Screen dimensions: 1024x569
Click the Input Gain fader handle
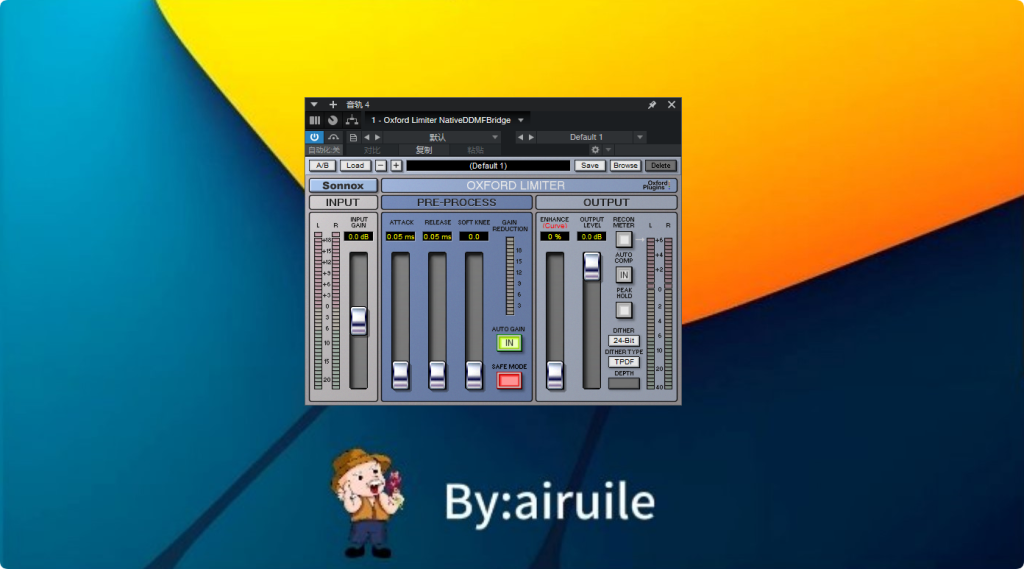(359, 321)
